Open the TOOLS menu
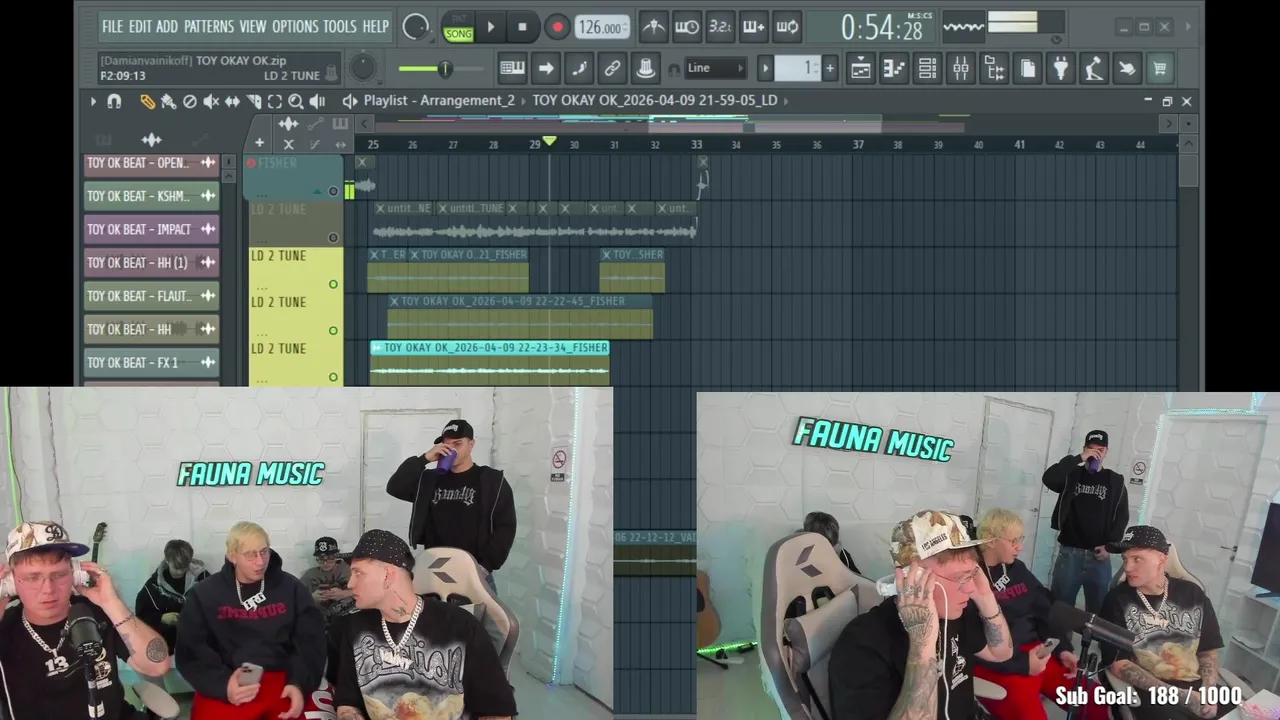 [x=340, y=26]
